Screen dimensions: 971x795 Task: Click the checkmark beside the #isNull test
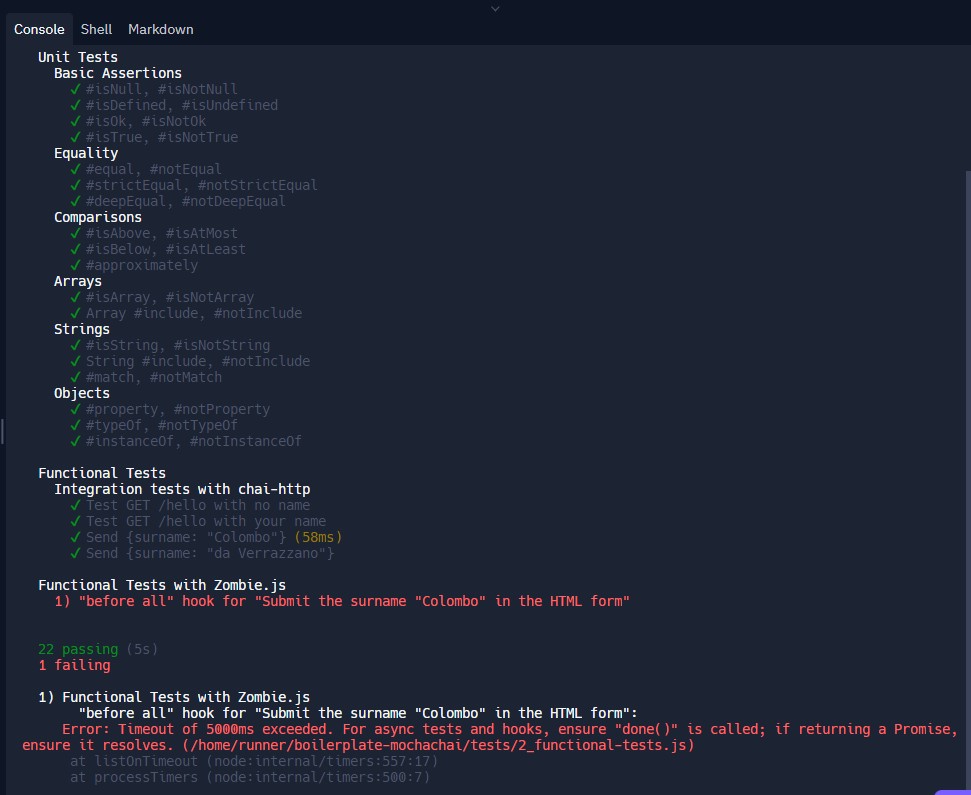point(75,89)
